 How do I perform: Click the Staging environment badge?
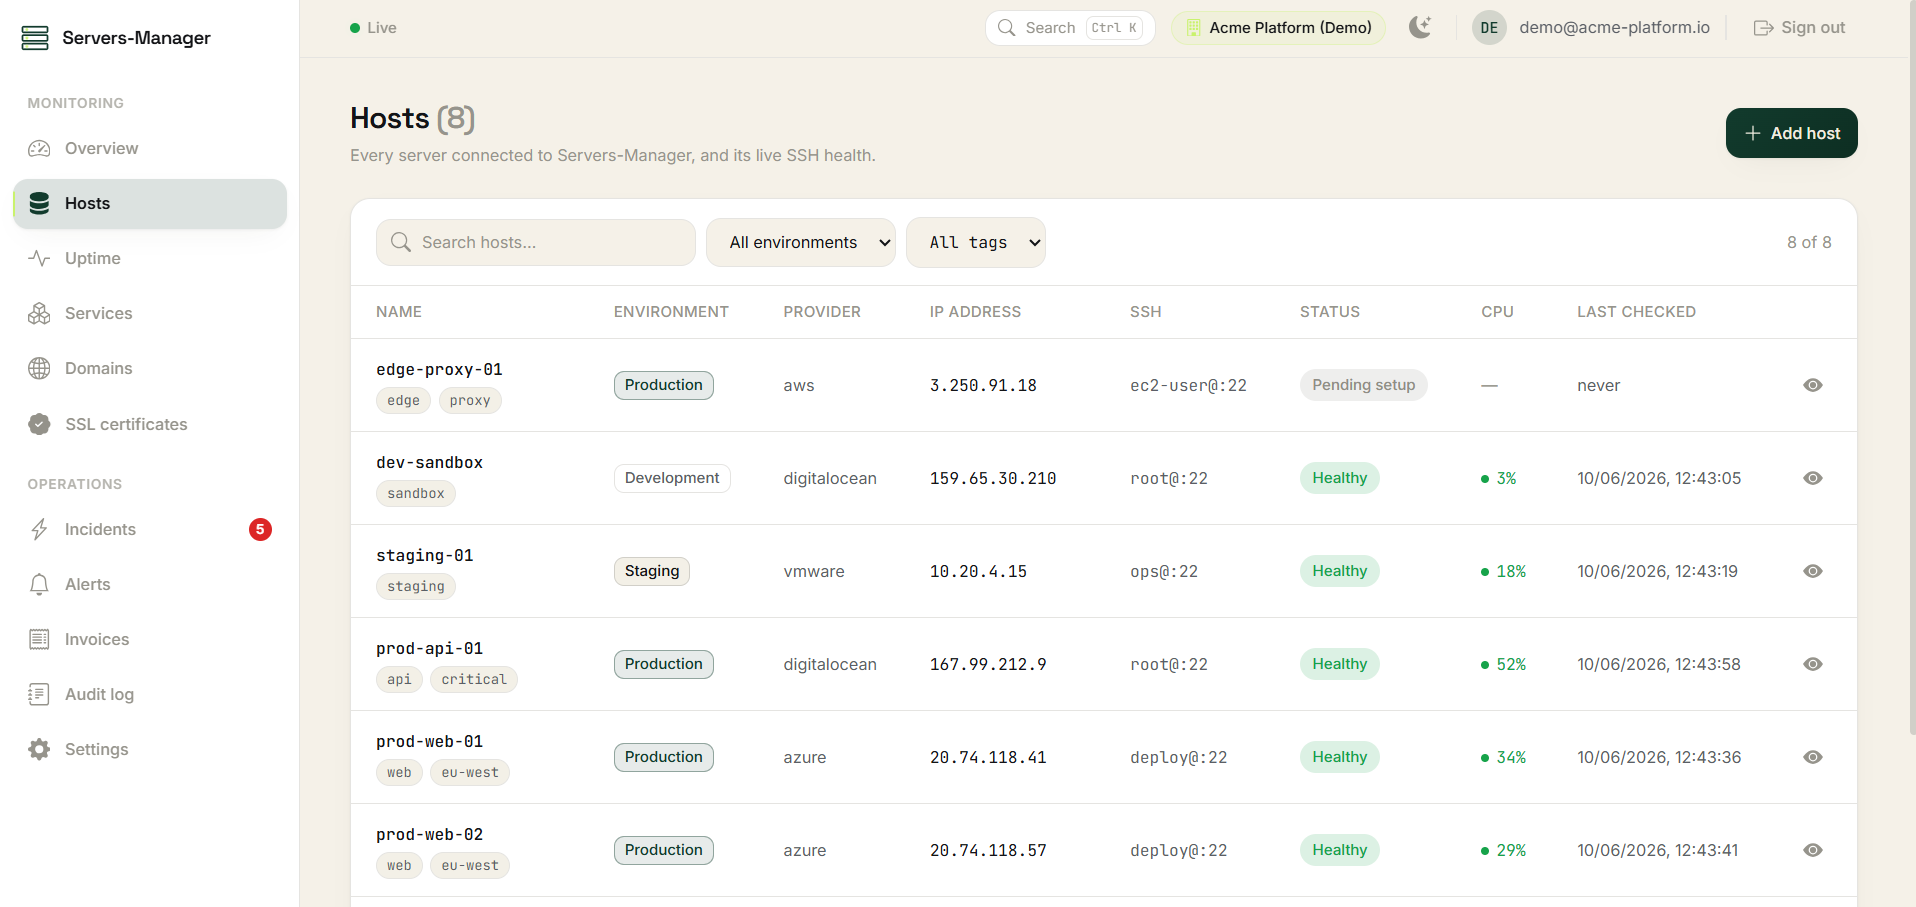pyautogui.click(x=652, y=571)
